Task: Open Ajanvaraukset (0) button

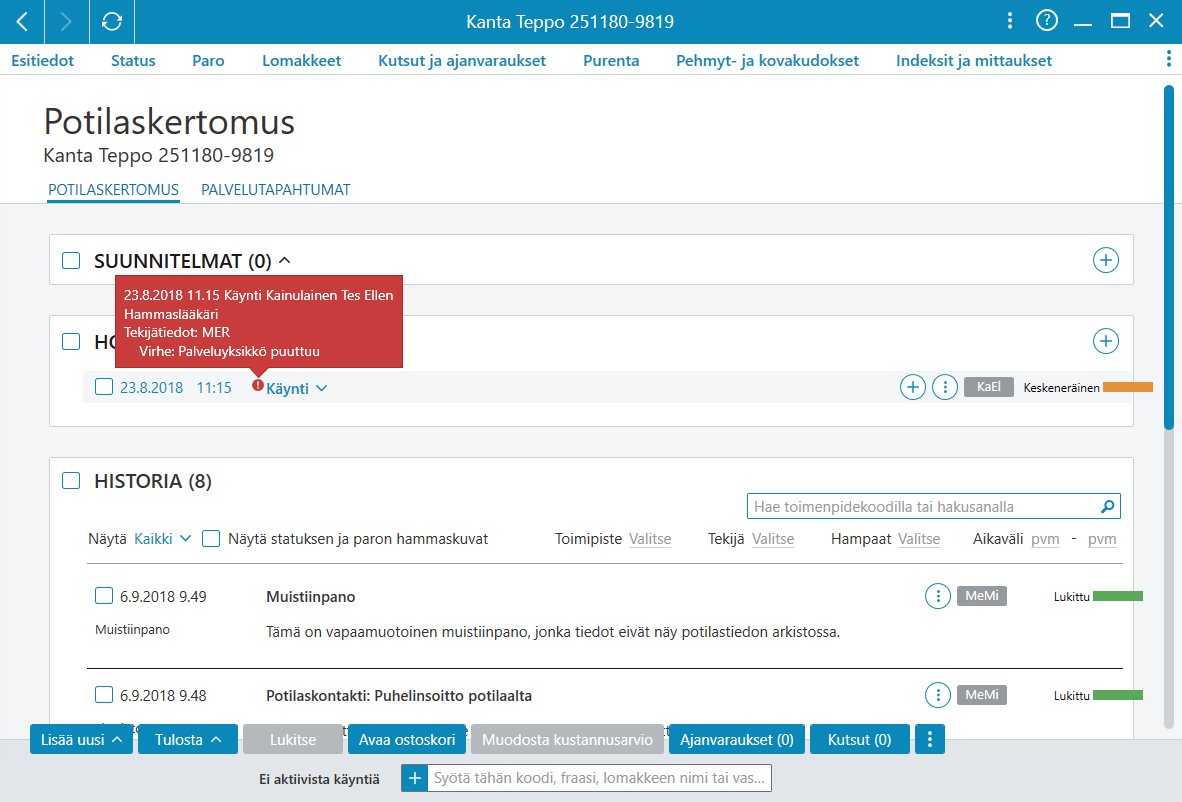Action: click(736, 739)
